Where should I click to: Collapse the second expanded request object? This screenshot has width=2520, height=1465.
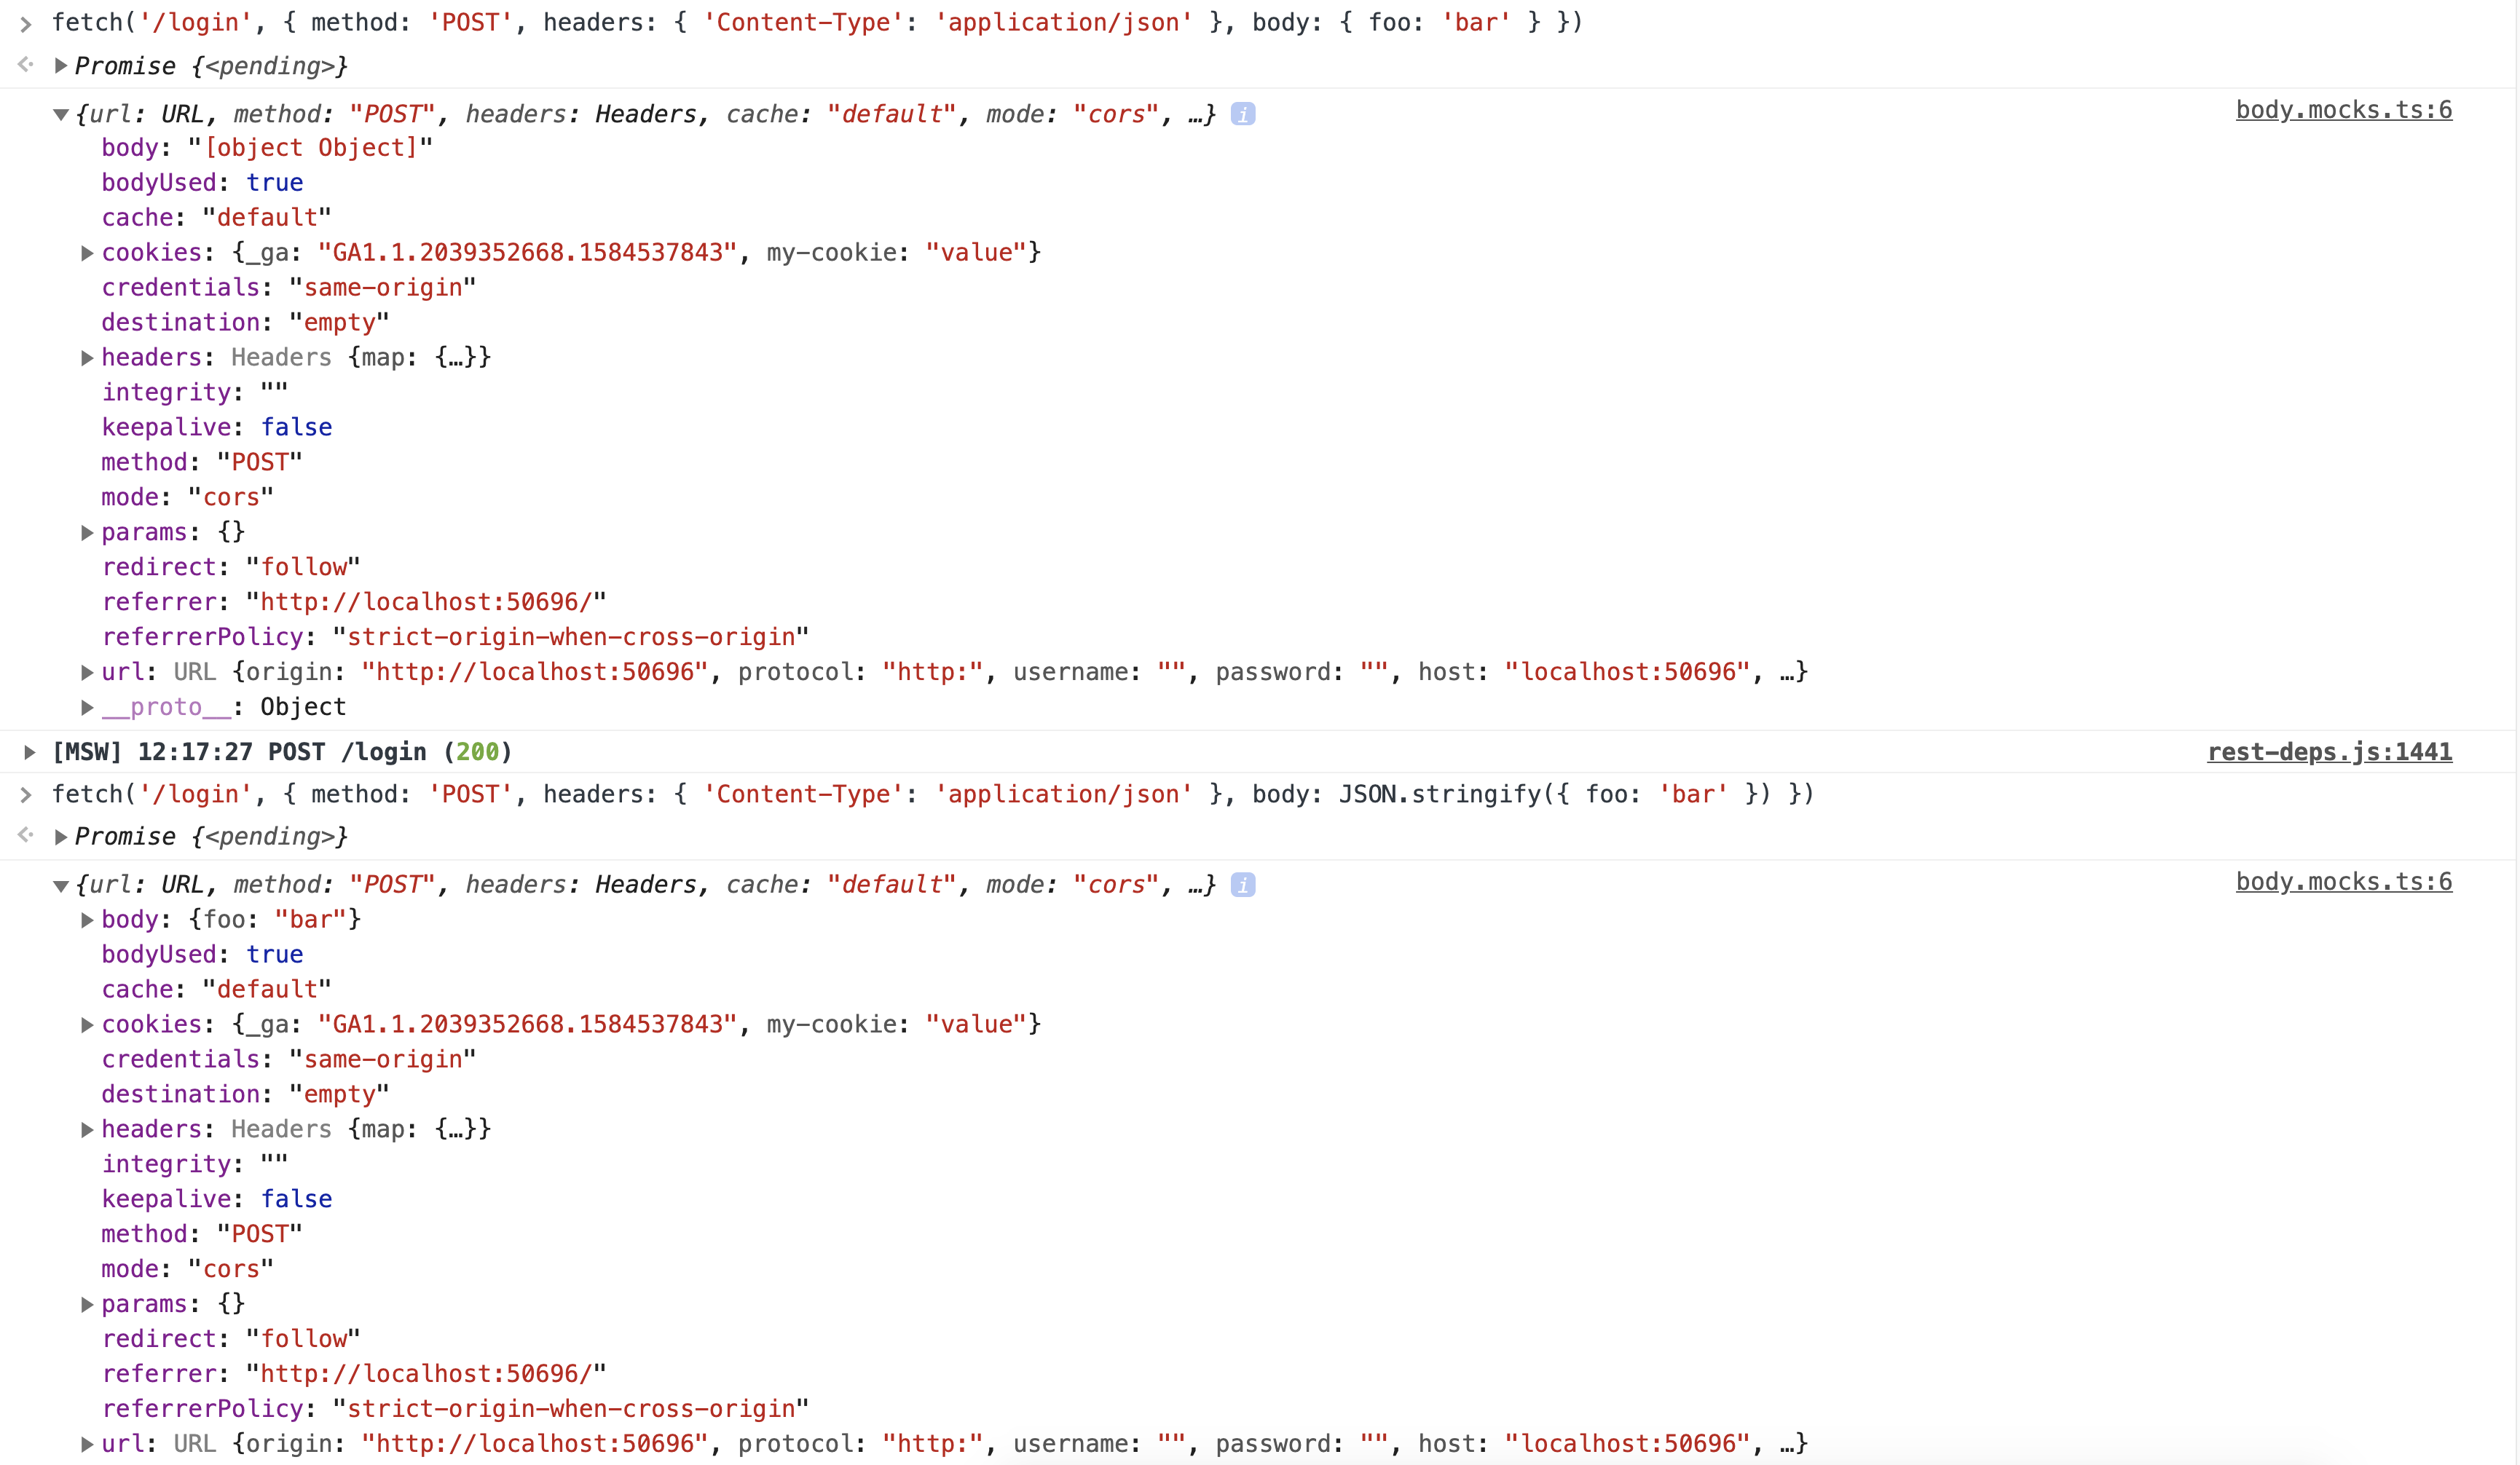click(62, 884)
